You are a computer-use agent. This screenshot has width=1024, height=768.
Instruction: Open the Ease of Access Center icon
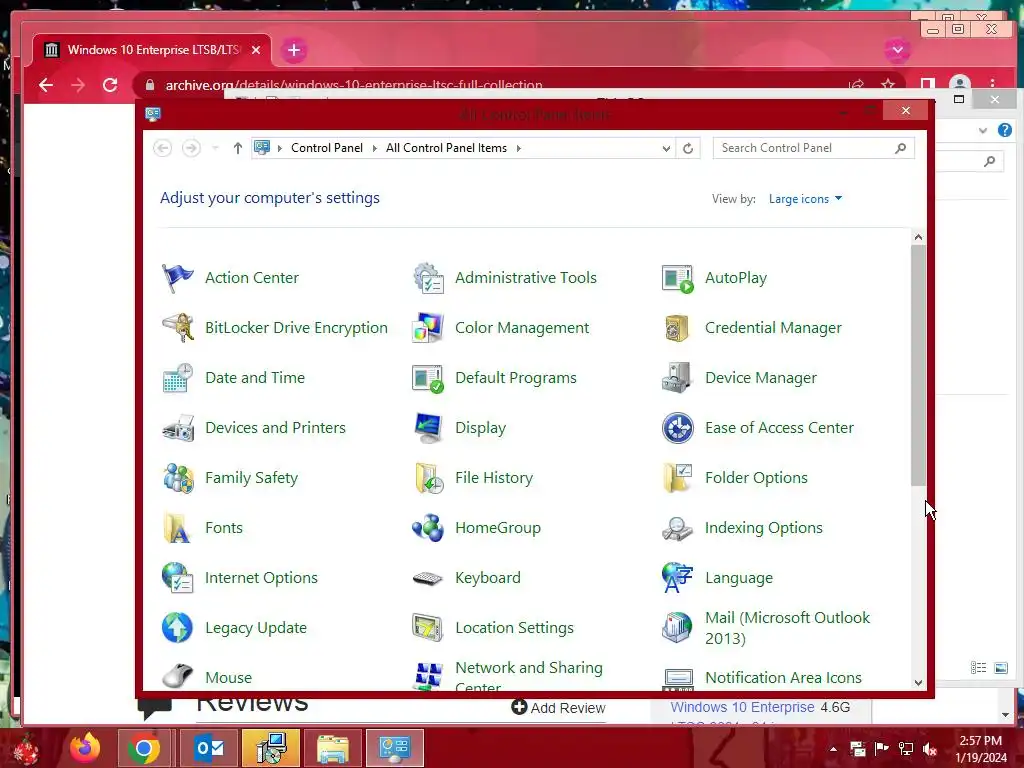click(677, 428)
